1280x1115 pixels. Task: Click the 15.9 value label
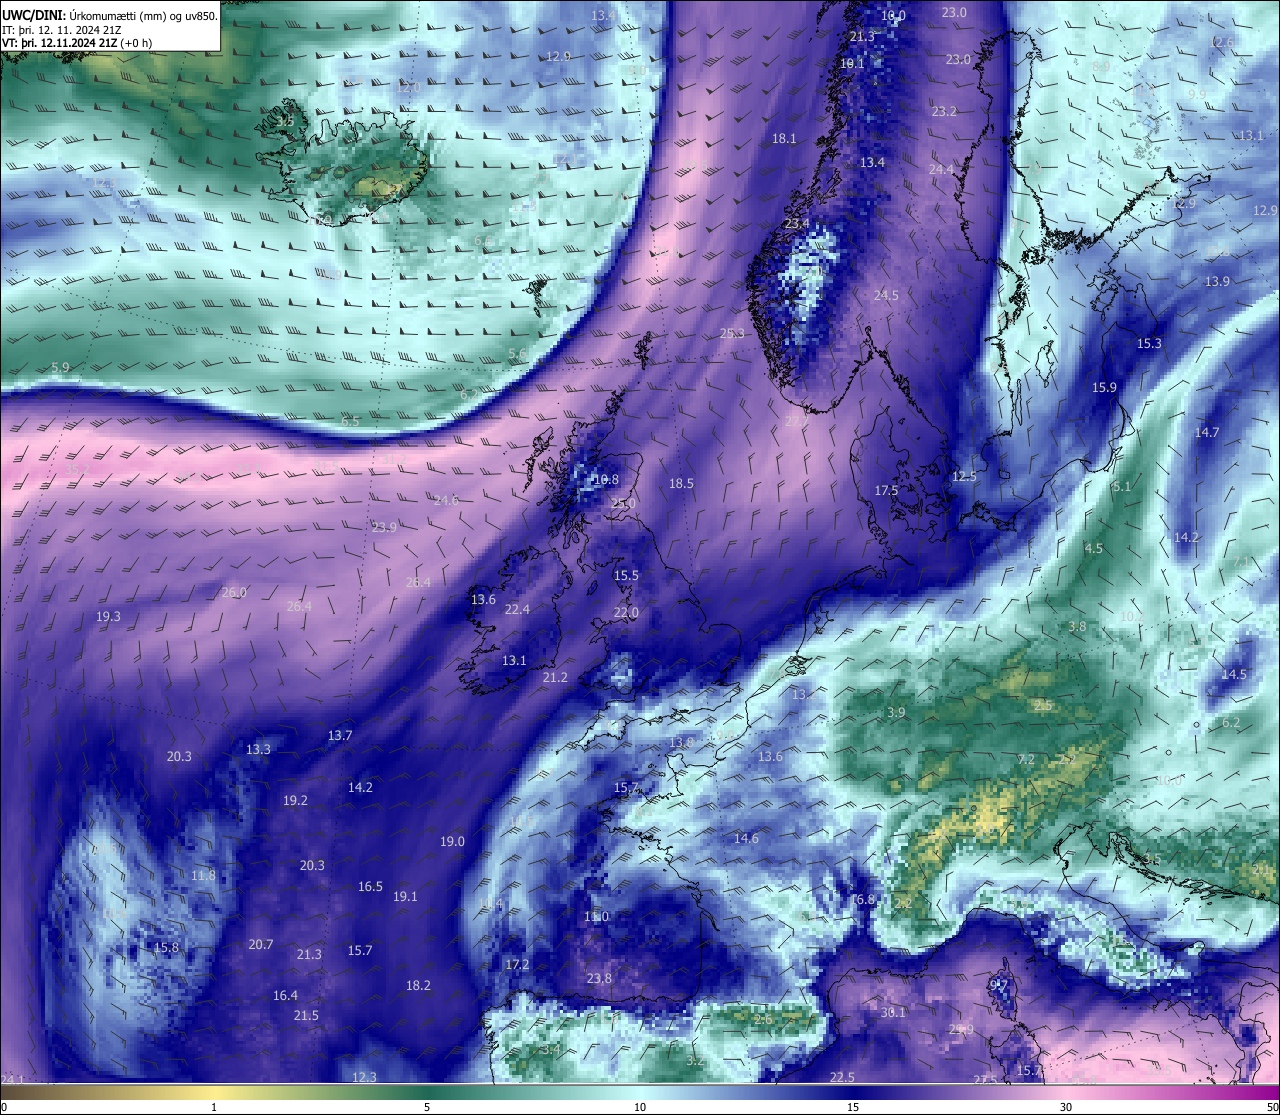pos(1104,387)
